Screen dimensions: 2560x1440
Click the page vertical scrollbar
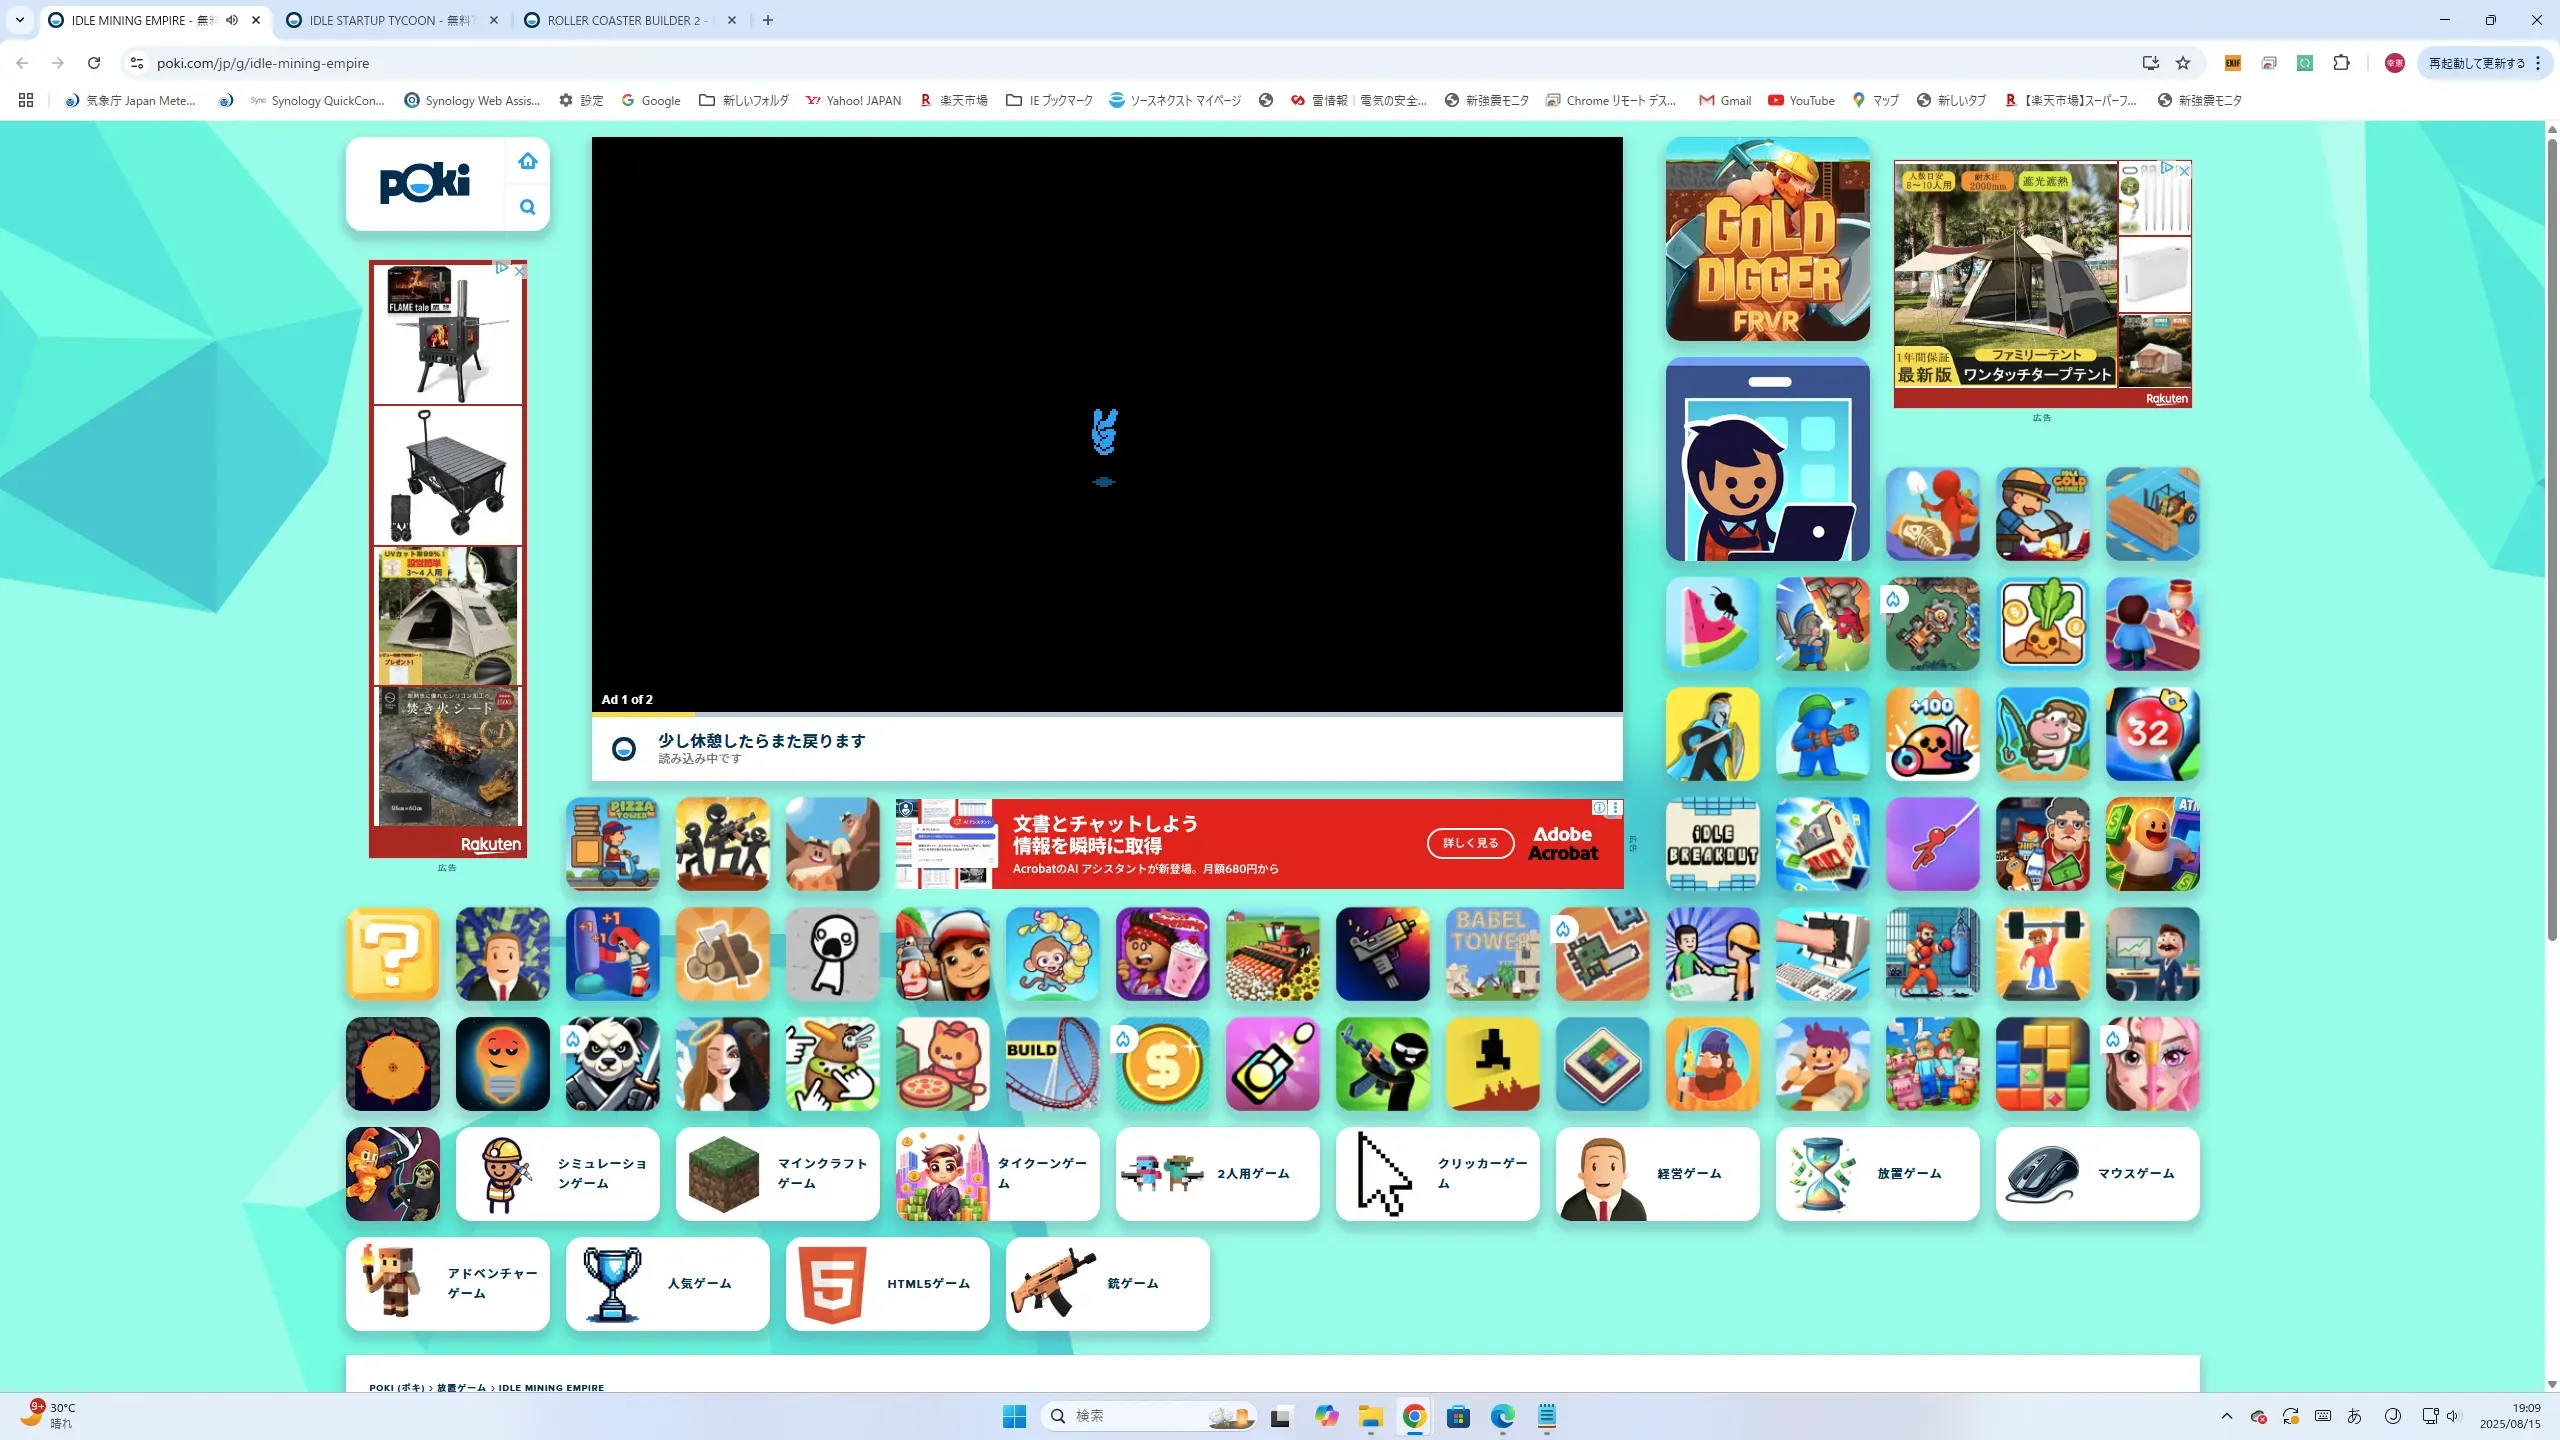2551,540
